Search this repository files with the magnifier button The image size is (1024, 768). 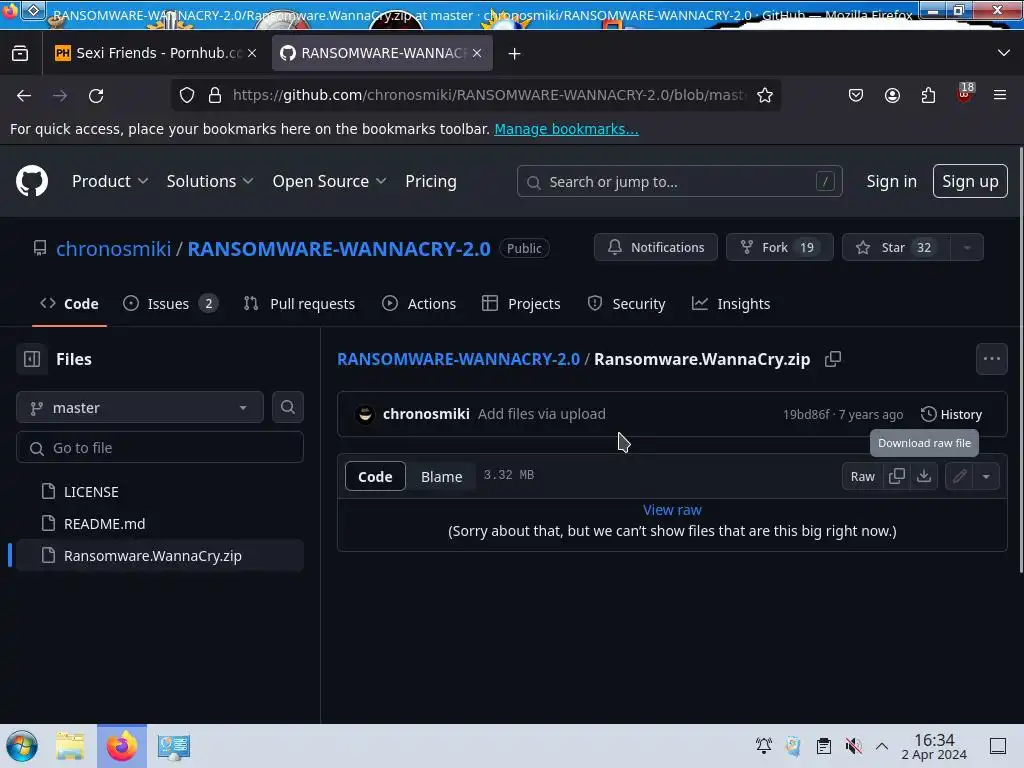tap(287, 408)
